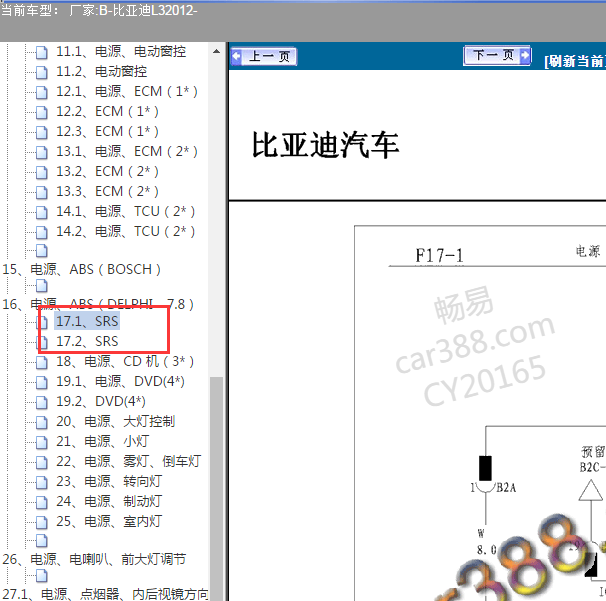The width and height of the screenshot is (606, 601).
Task: Select the 17.2、SRS entry
Action: (x=87, y=342)
